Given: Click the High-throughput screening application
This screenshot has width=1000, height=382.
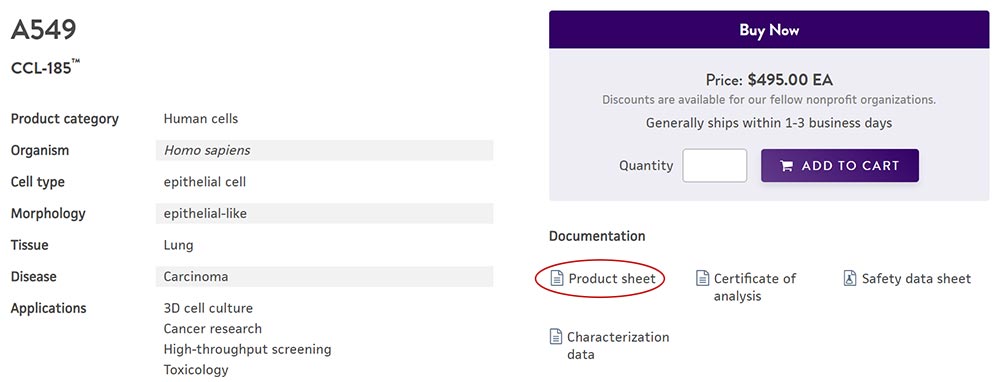Looking at the screenshot, I should click(x=247, y=349).
